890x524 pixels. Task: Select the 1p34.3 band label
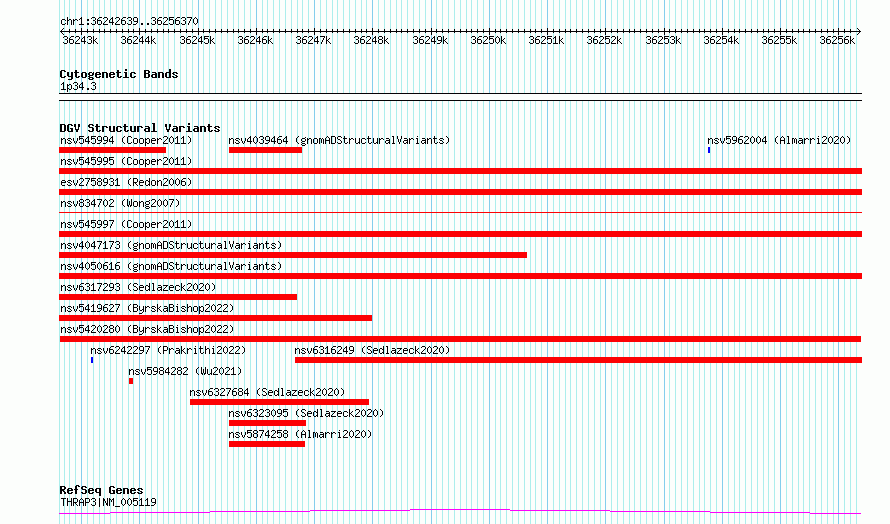(x=78, y=87)
